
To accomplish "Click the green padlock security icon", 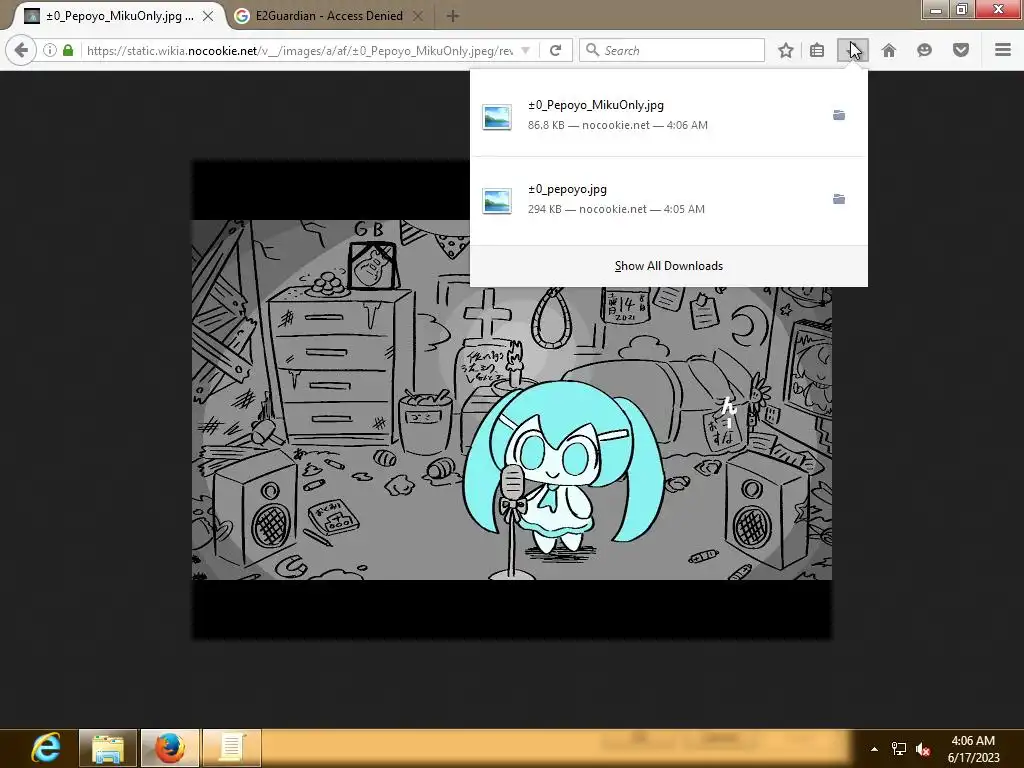I will (x=68, y=50).
